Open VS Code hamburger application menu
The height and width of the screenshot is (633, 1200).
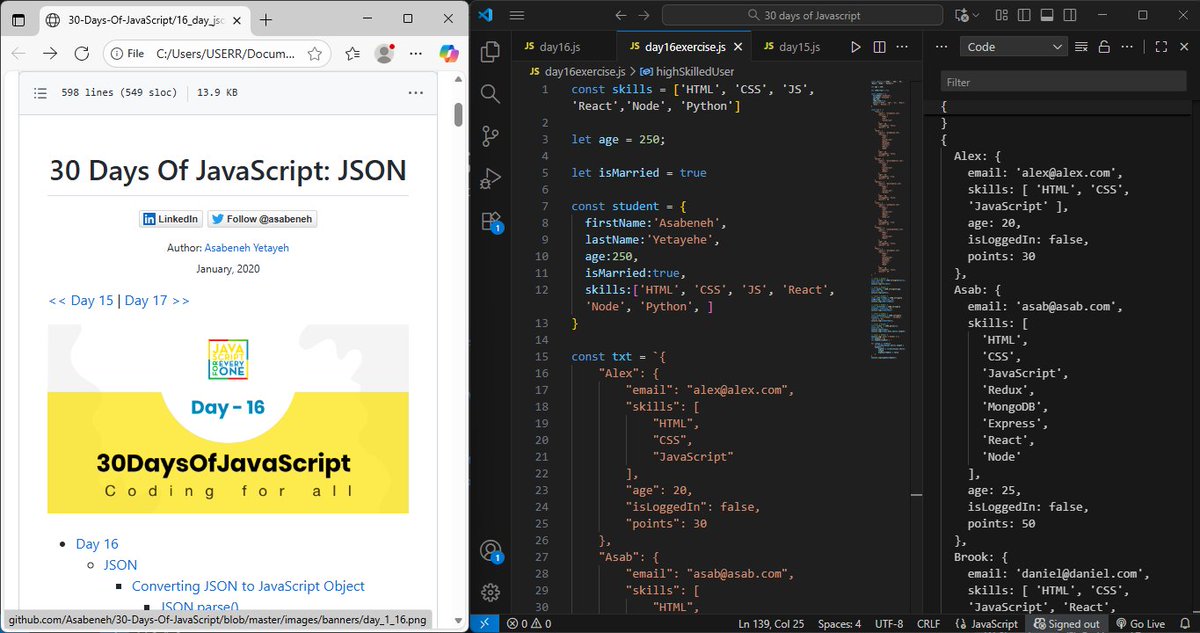pyautogui.click(x=517, y=15)
